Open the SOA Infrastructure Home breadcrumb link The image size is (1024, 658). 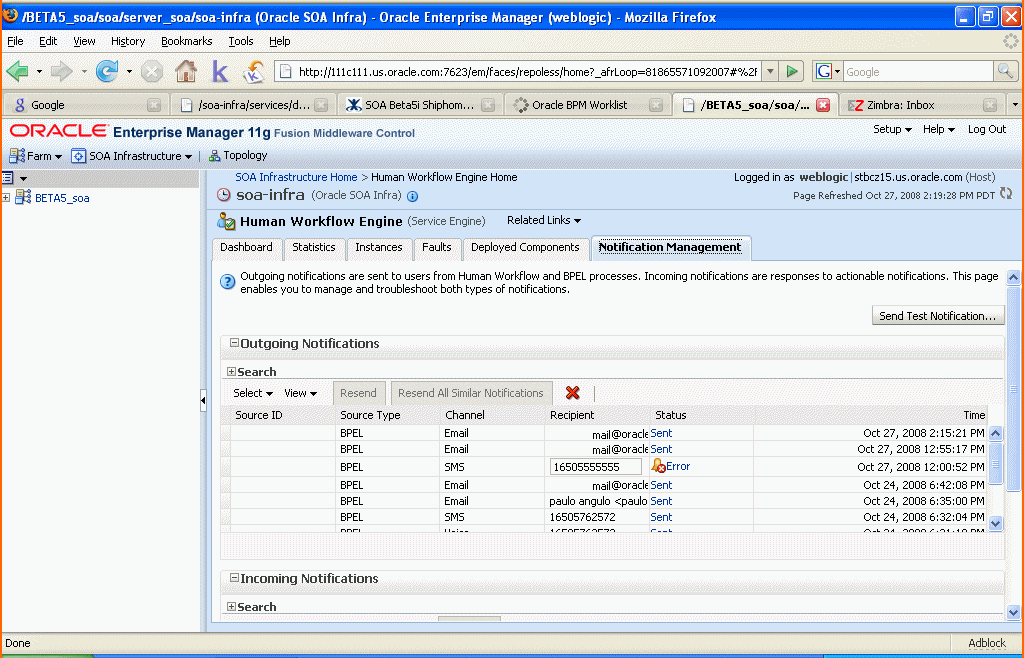click(296, 177)
